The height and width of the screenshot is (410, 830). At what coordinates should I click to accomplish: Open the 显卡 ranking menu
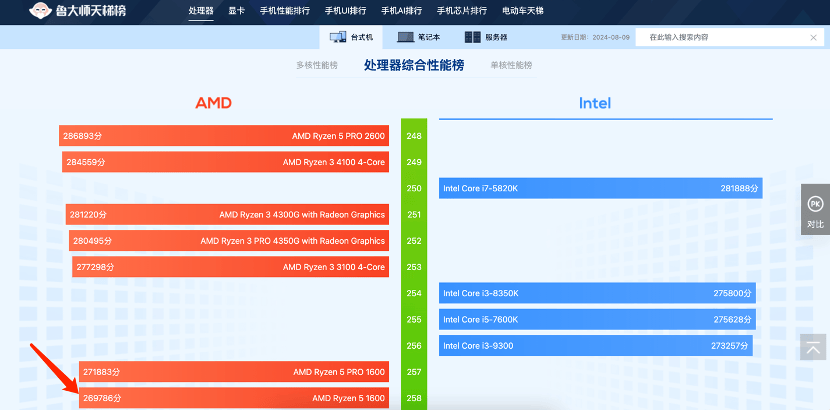236,11
